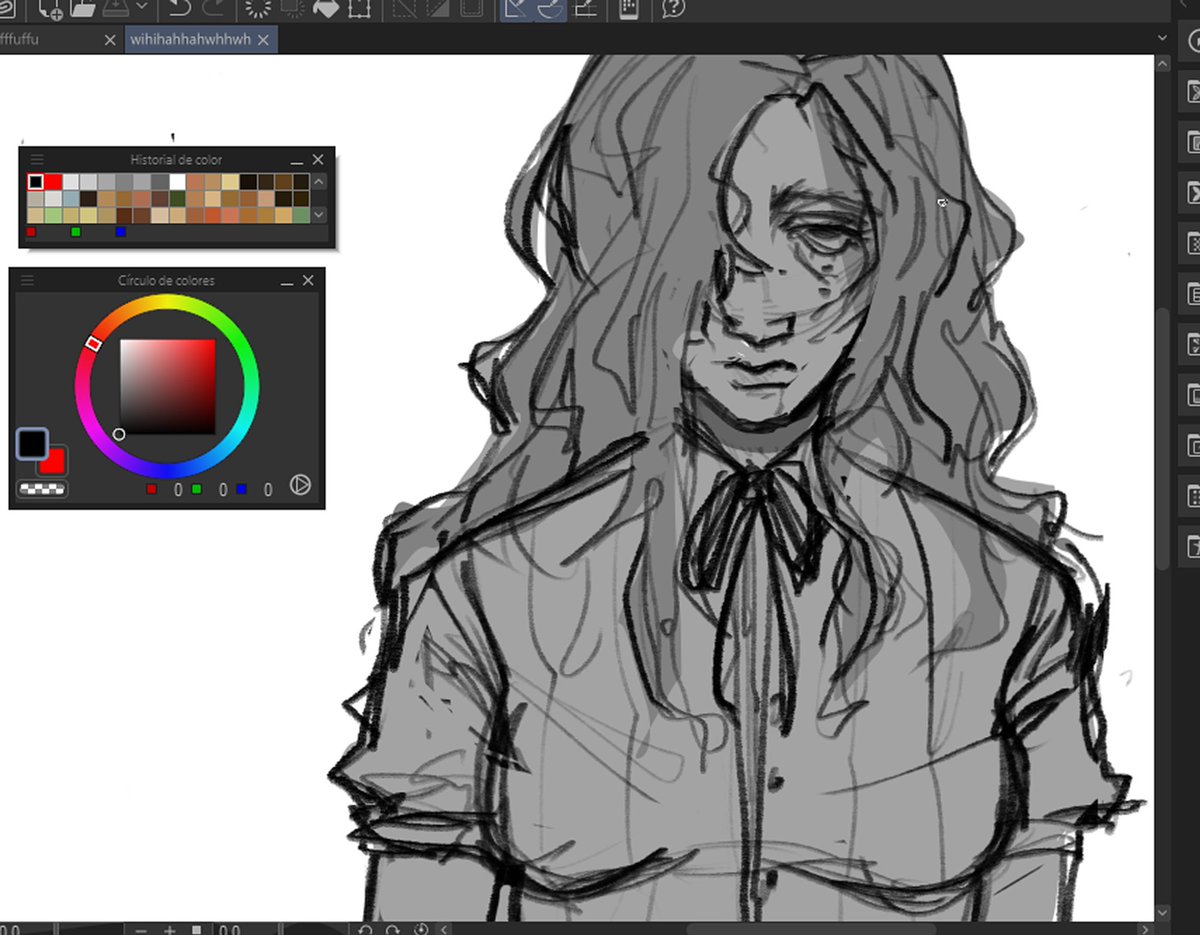Rotate canvas left icon
The width and height of the screenshot is (1200, 935).
(366, 929)
